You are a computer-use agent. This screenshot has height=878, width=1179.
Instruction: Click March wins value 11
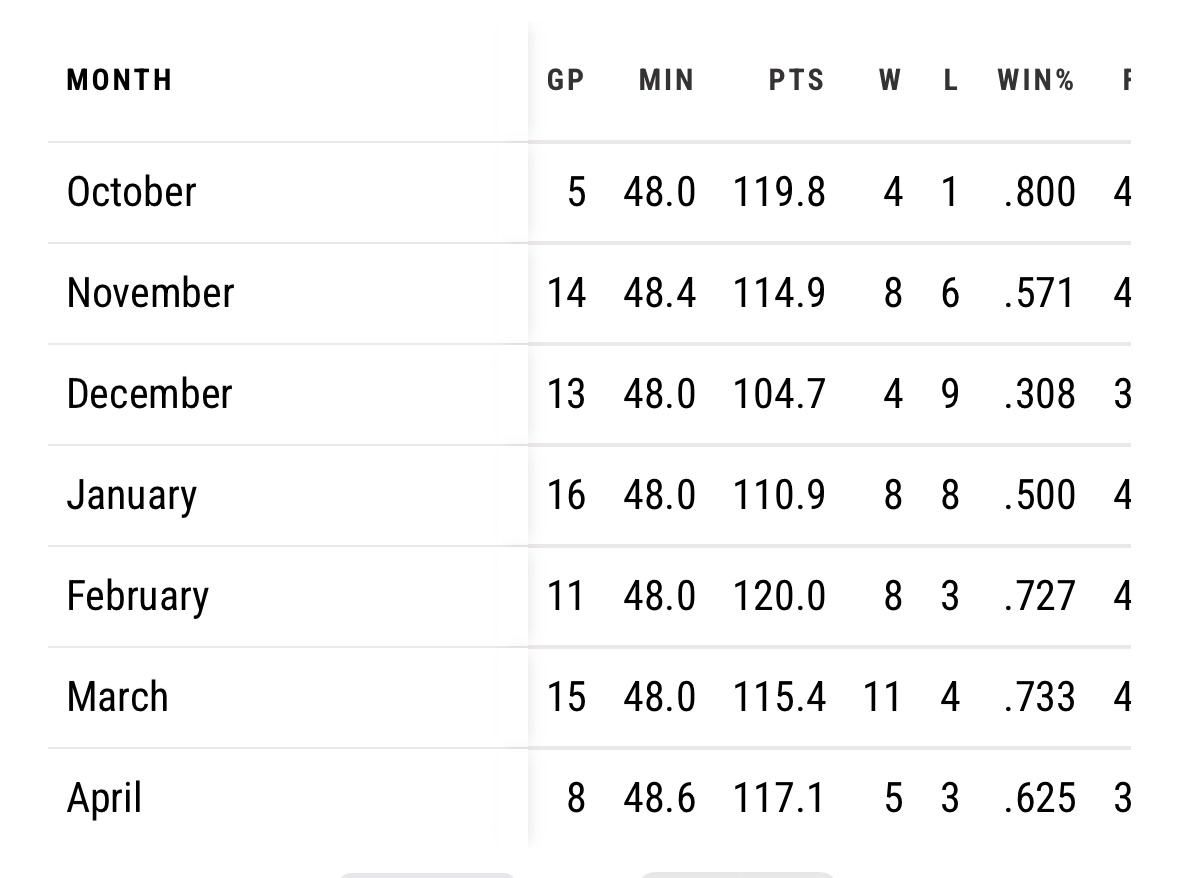click(882, 697)
